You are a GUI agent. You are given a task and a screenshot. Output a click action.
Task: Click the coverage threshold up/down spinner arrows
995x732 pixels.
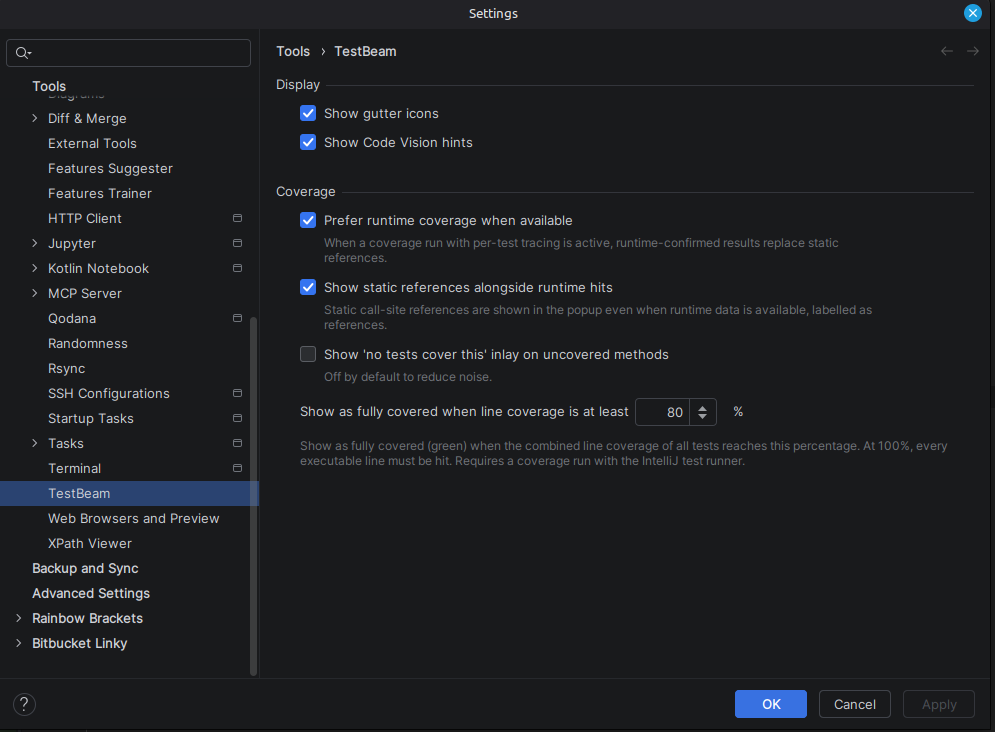702,412
